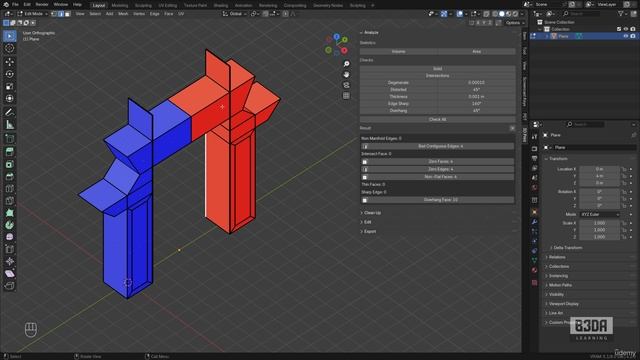Click the Area statistics button

(476, 51)
